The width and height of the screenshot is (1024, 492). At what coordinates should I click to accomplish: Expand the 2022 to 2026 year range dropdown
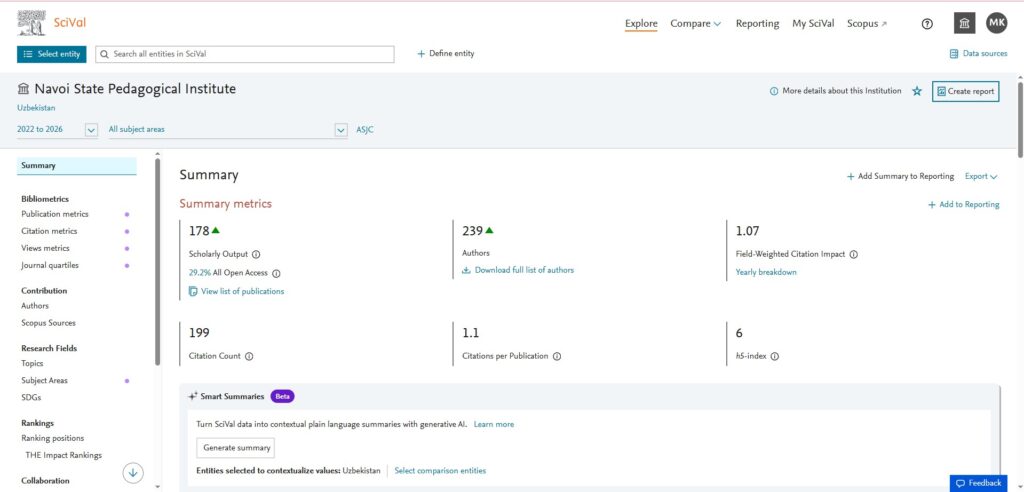click(x=91, y=130)
